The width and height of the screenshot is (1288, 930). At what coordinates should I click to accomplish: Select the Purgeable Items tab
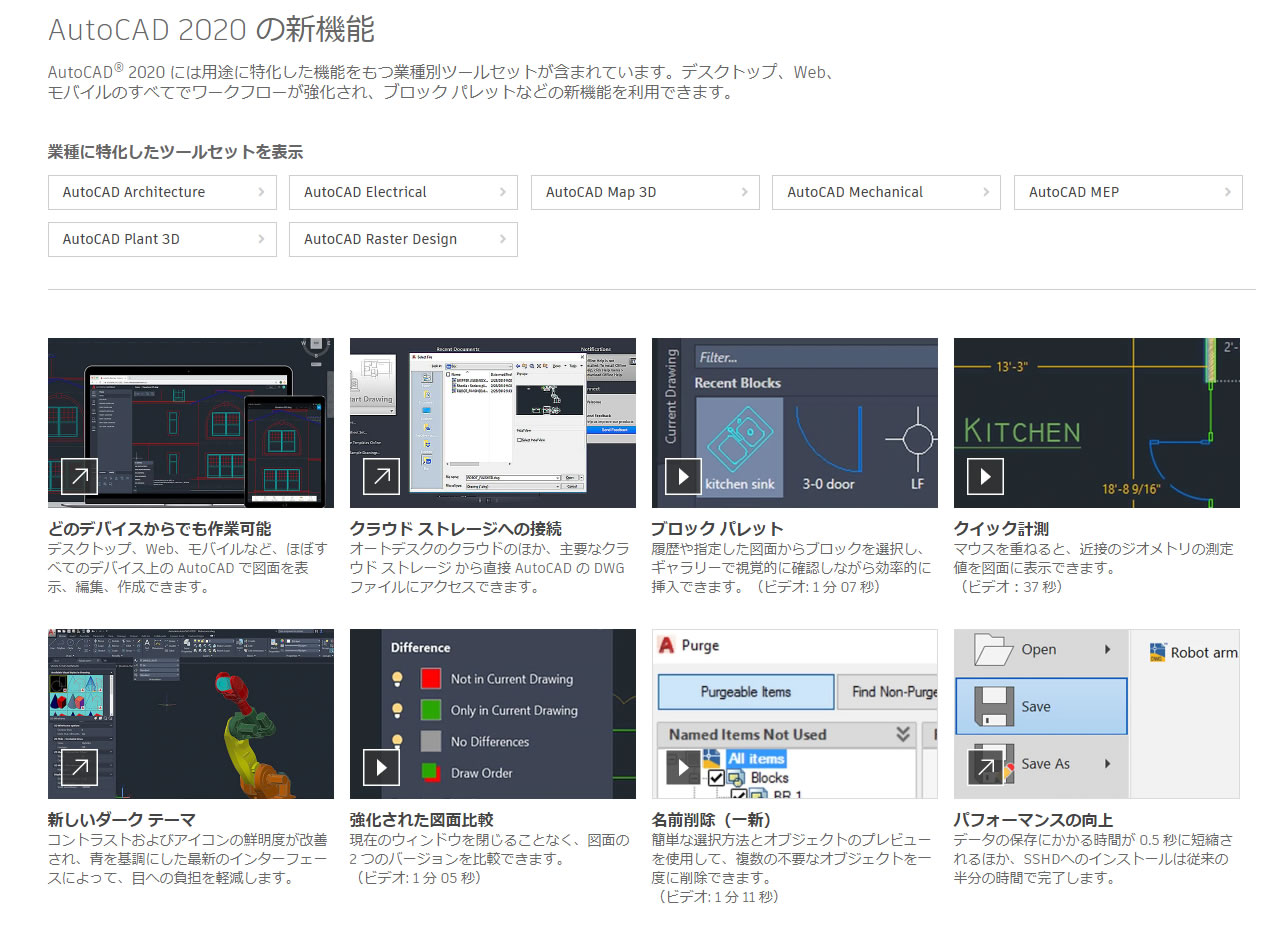746,692
